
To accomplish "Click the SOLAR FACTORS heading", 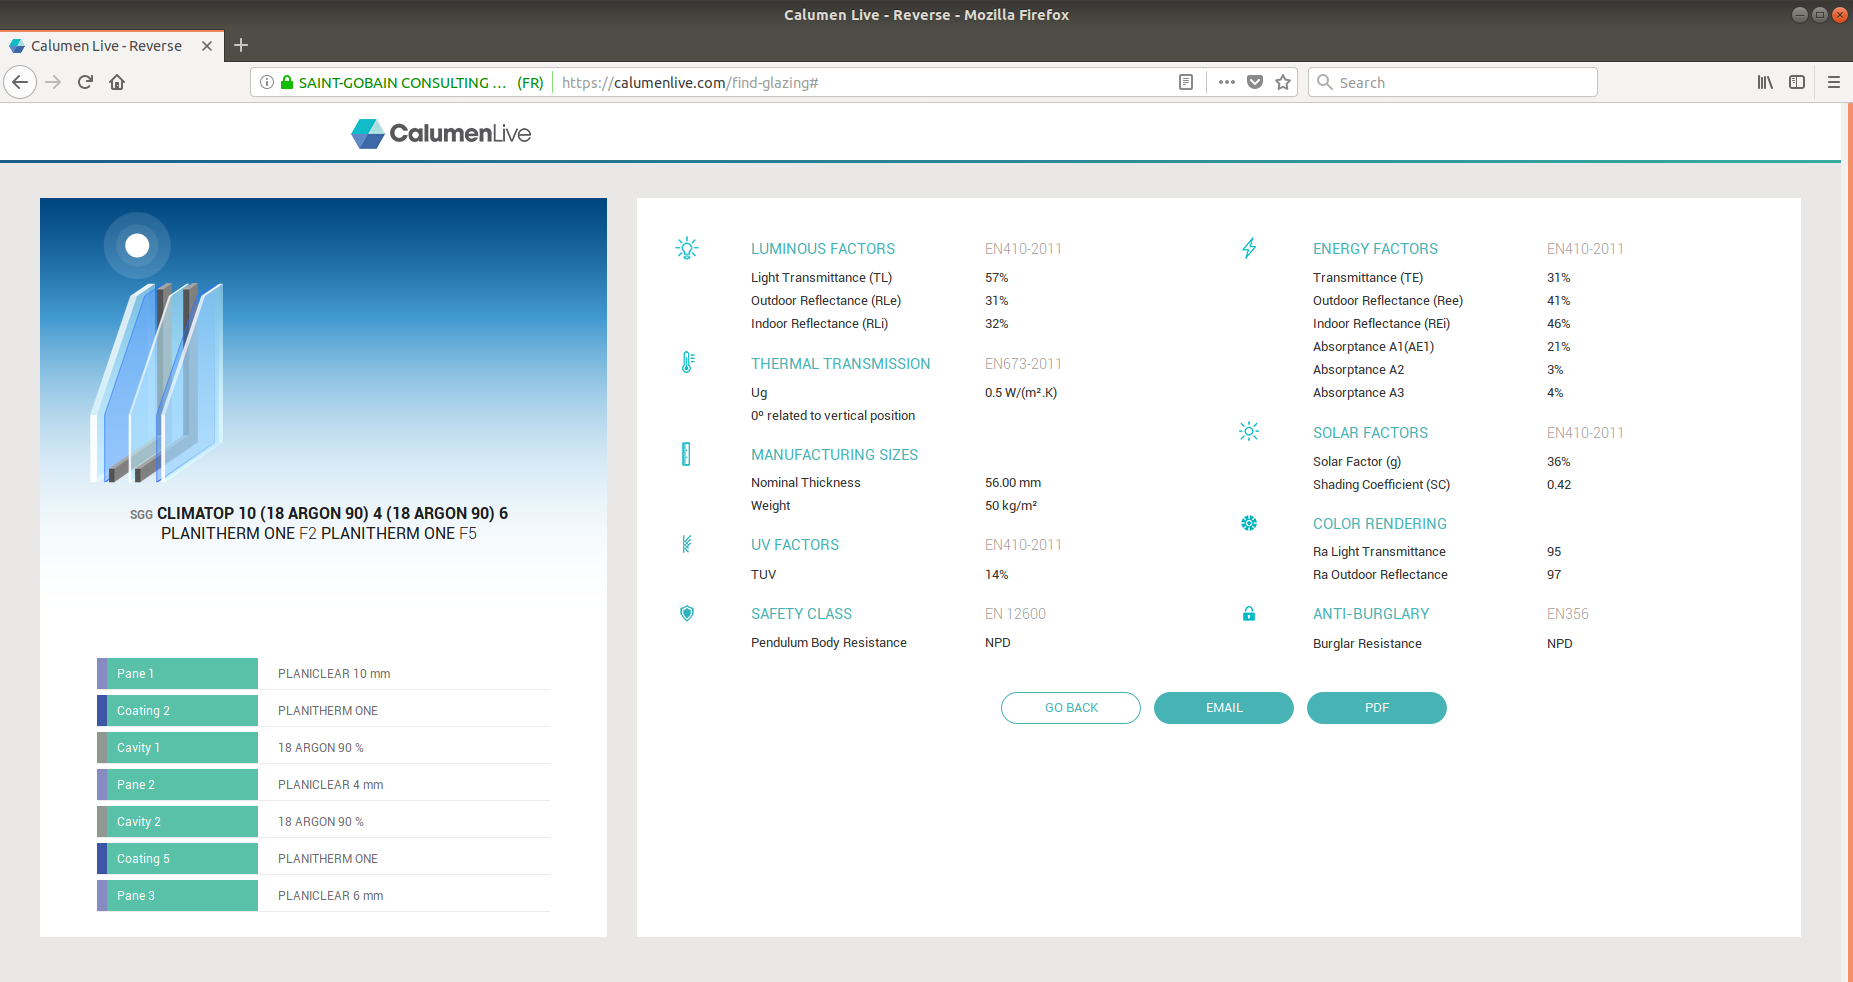I will (x=1370, y=433).
